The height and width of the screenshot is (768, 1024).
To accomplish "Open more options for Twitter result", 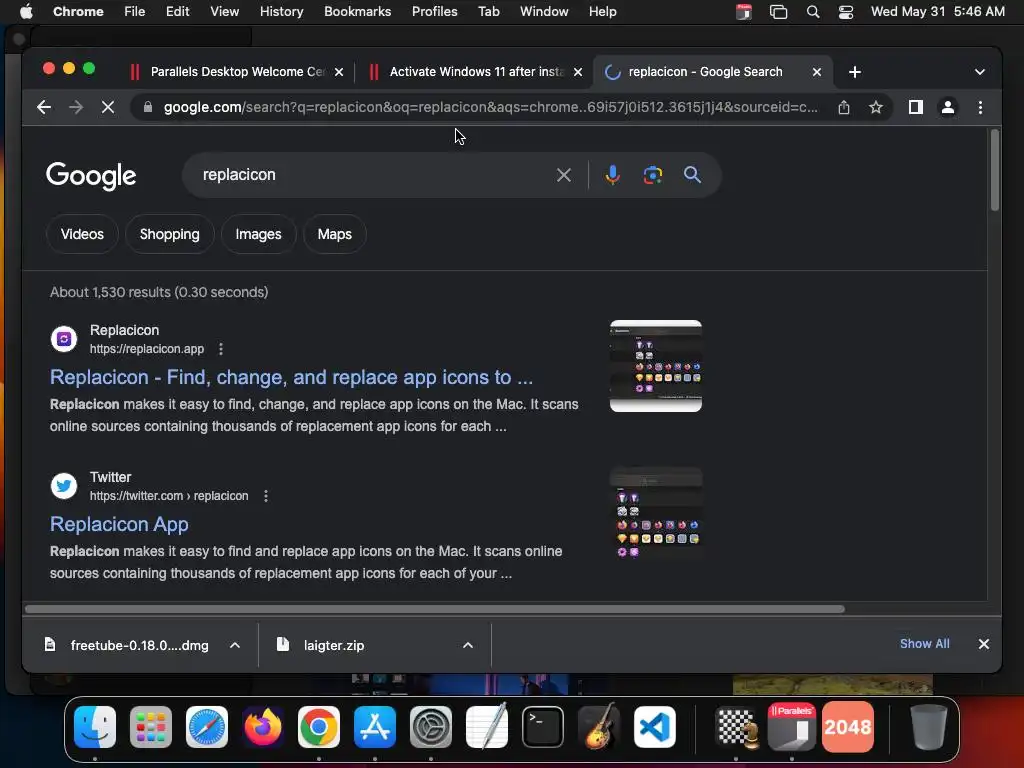I will pos(266,496).
